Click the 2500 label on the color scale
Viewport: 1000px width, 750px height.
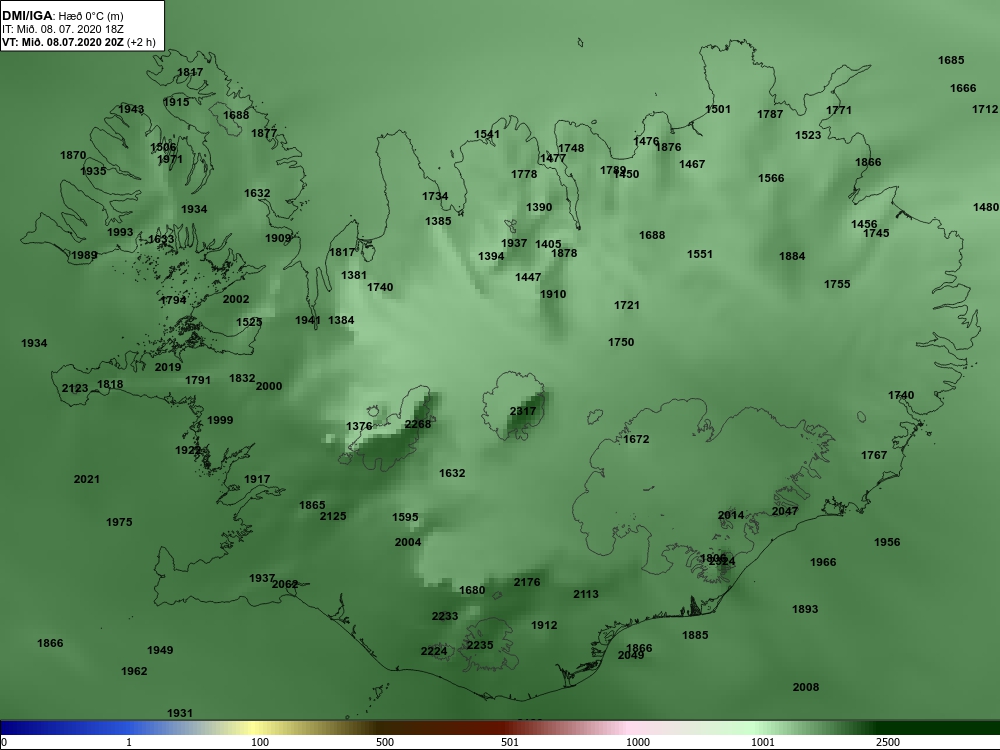[x=888, y=742]
